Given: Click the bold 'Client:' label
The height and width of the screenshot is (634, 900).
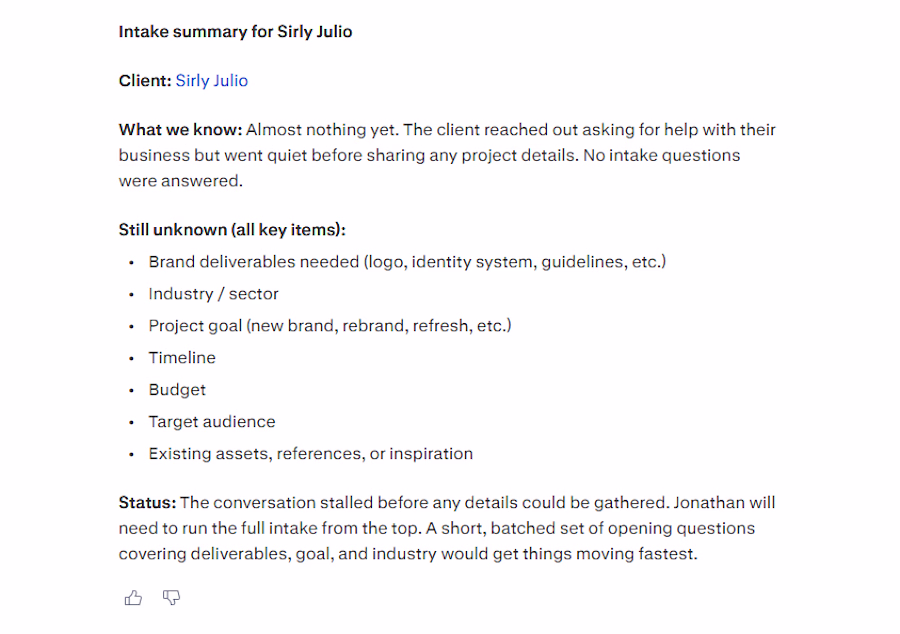Looking at the screenshot, I should click(145, 80).
